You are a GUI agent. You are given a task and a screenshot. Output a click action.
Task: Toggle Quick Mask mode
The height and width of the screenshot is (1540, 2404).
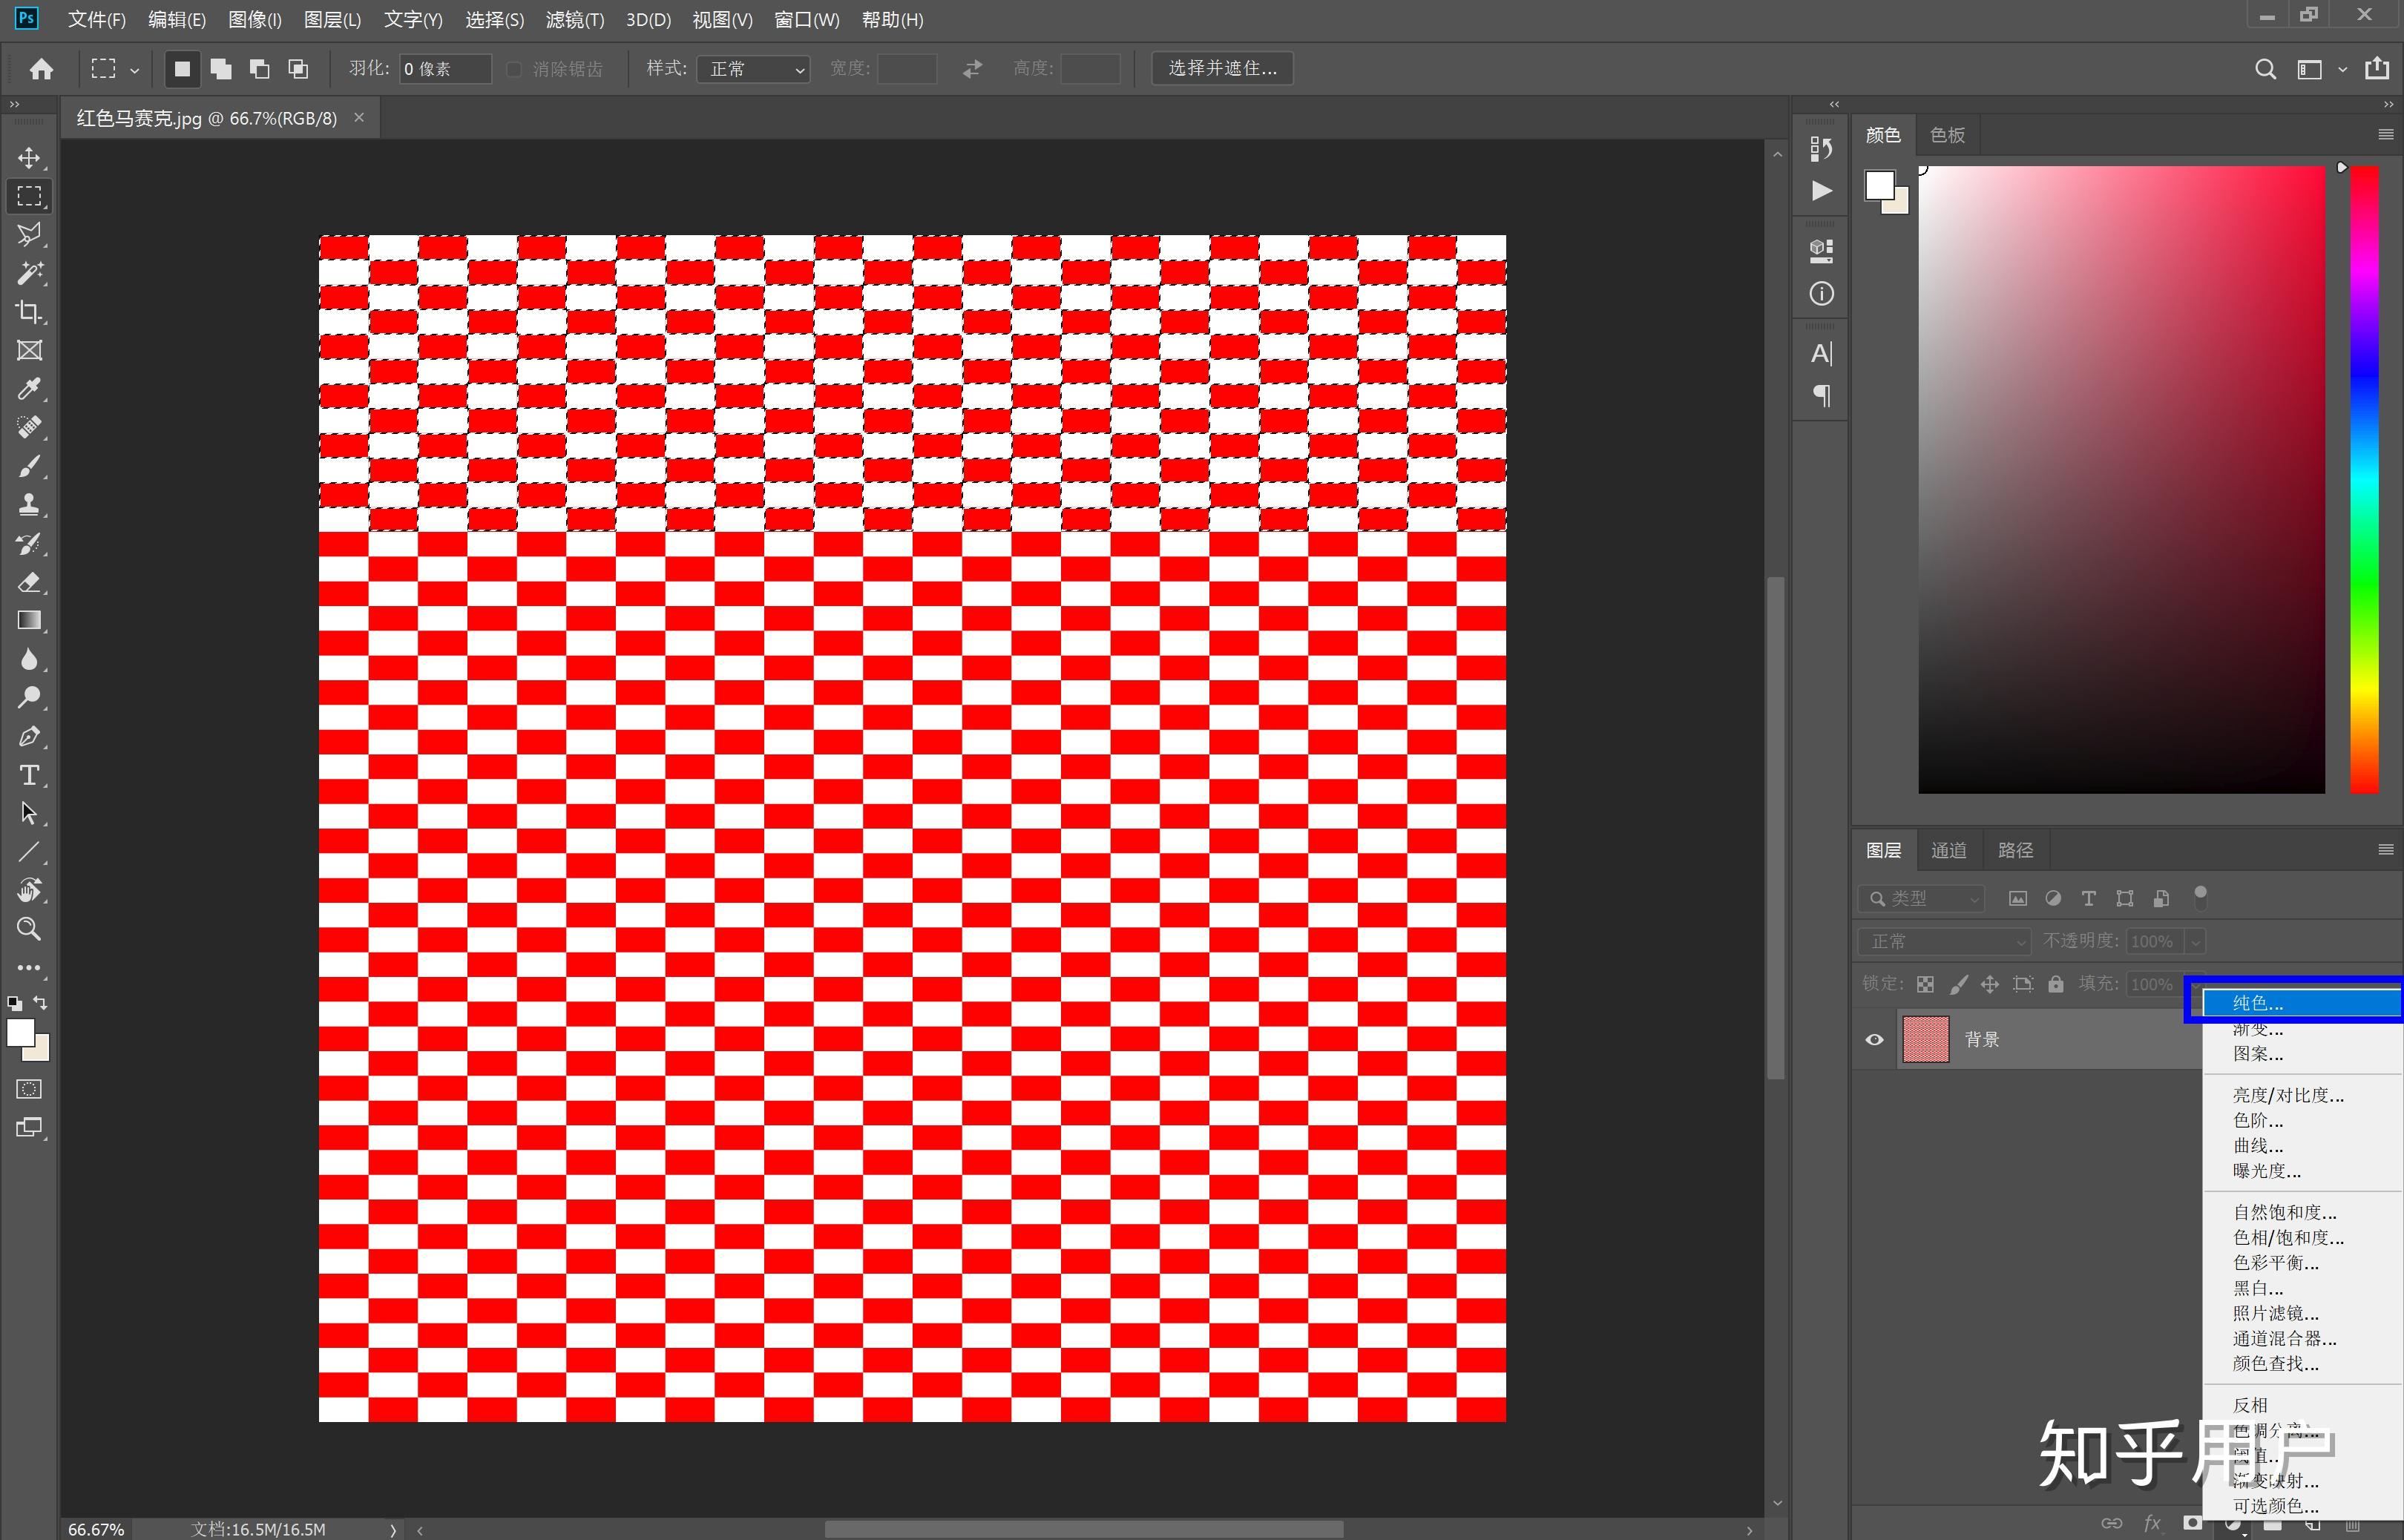point(29,1088)
